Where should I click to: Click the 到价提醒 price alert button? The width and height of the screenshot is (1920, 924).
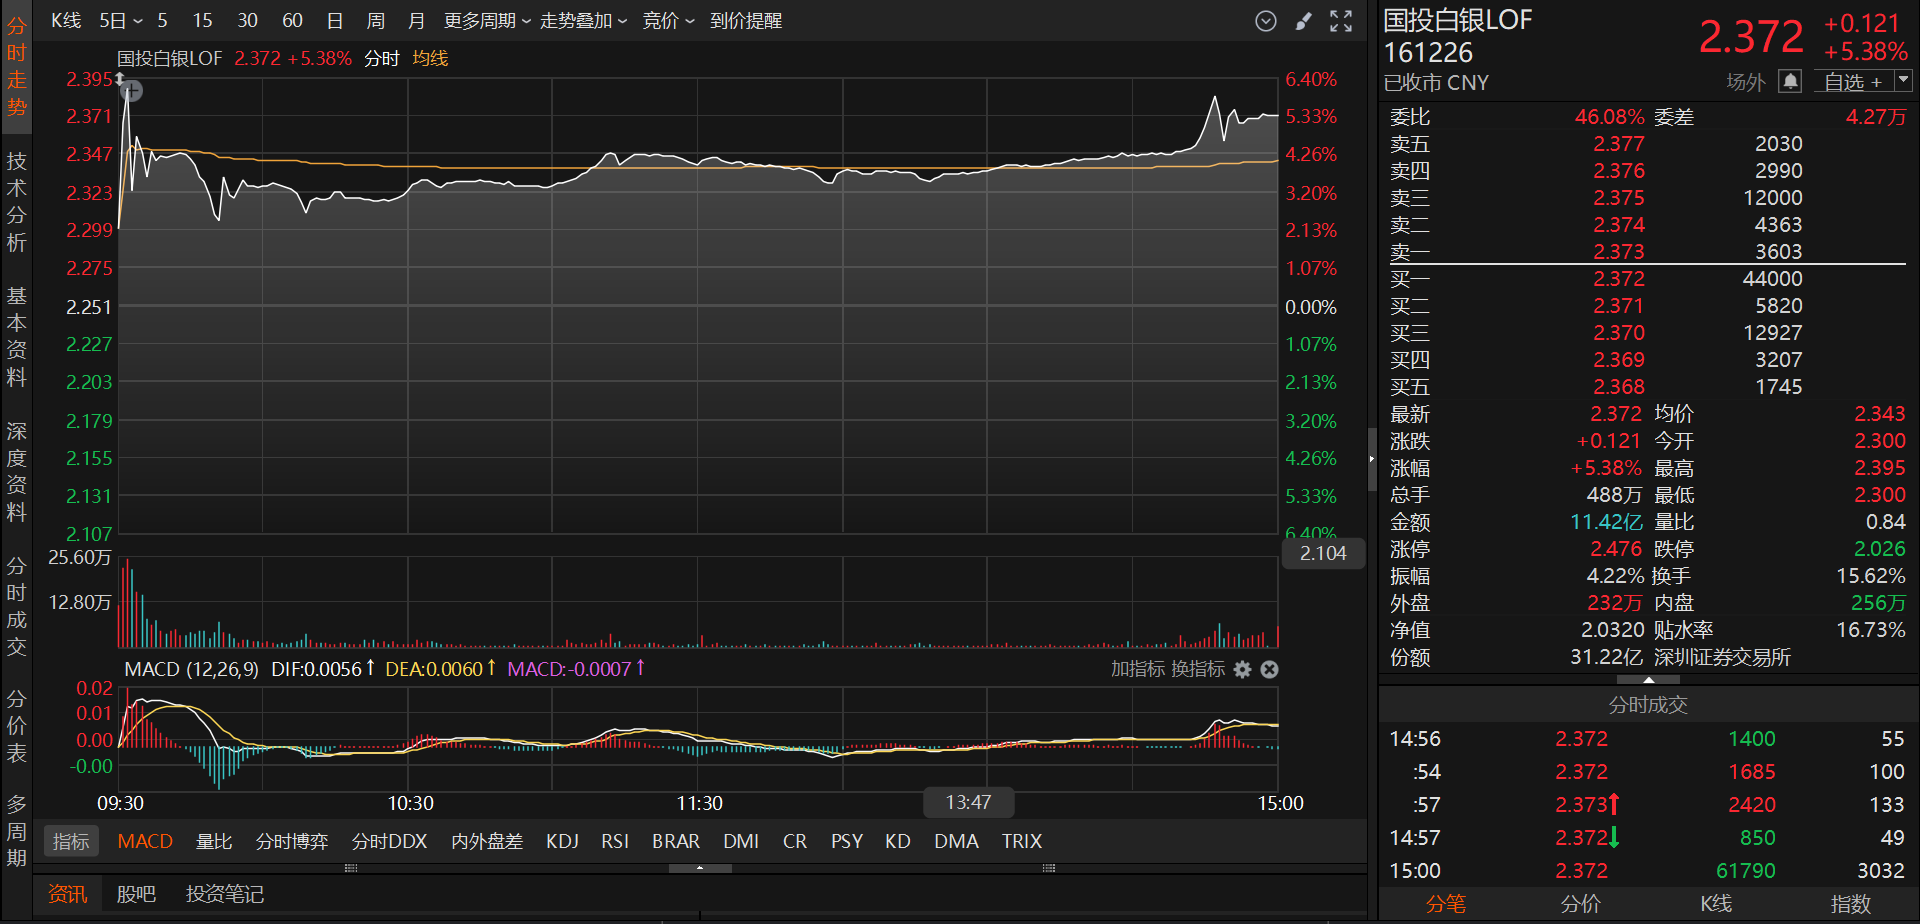pyautogui.click(x=746, y=21)
